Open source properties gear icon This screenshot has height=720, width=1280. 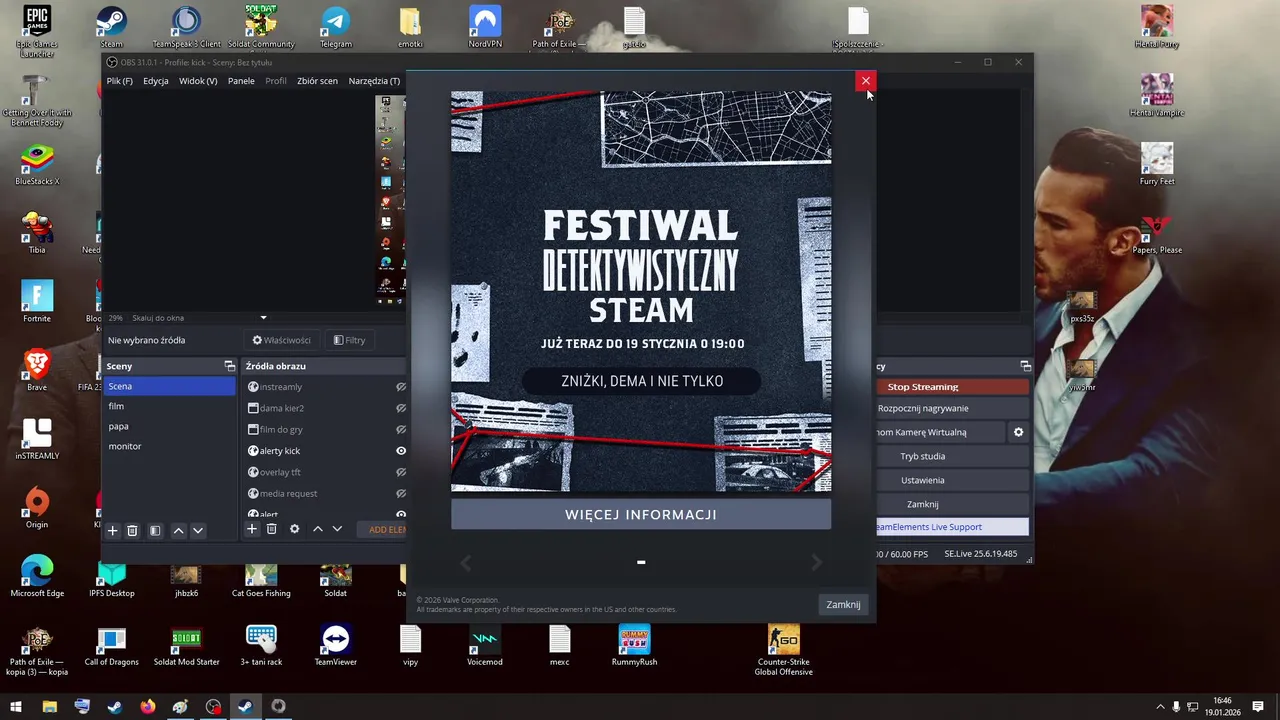pos(294,529)
